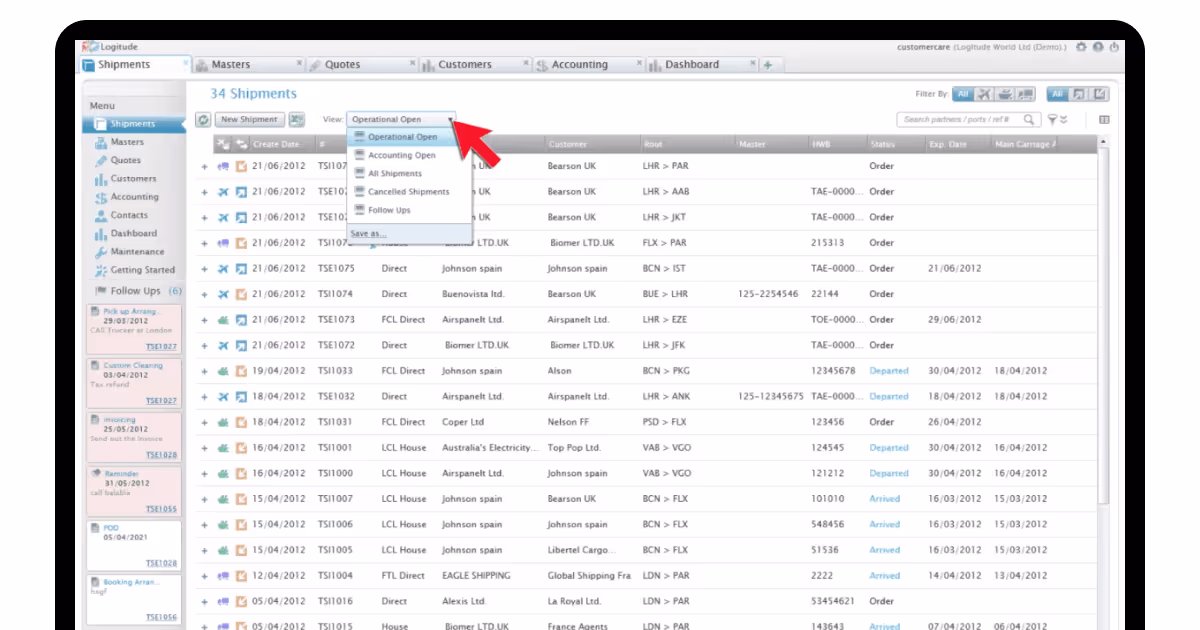Click the Excel export icon beside New Shipment

tap(297, 119)
